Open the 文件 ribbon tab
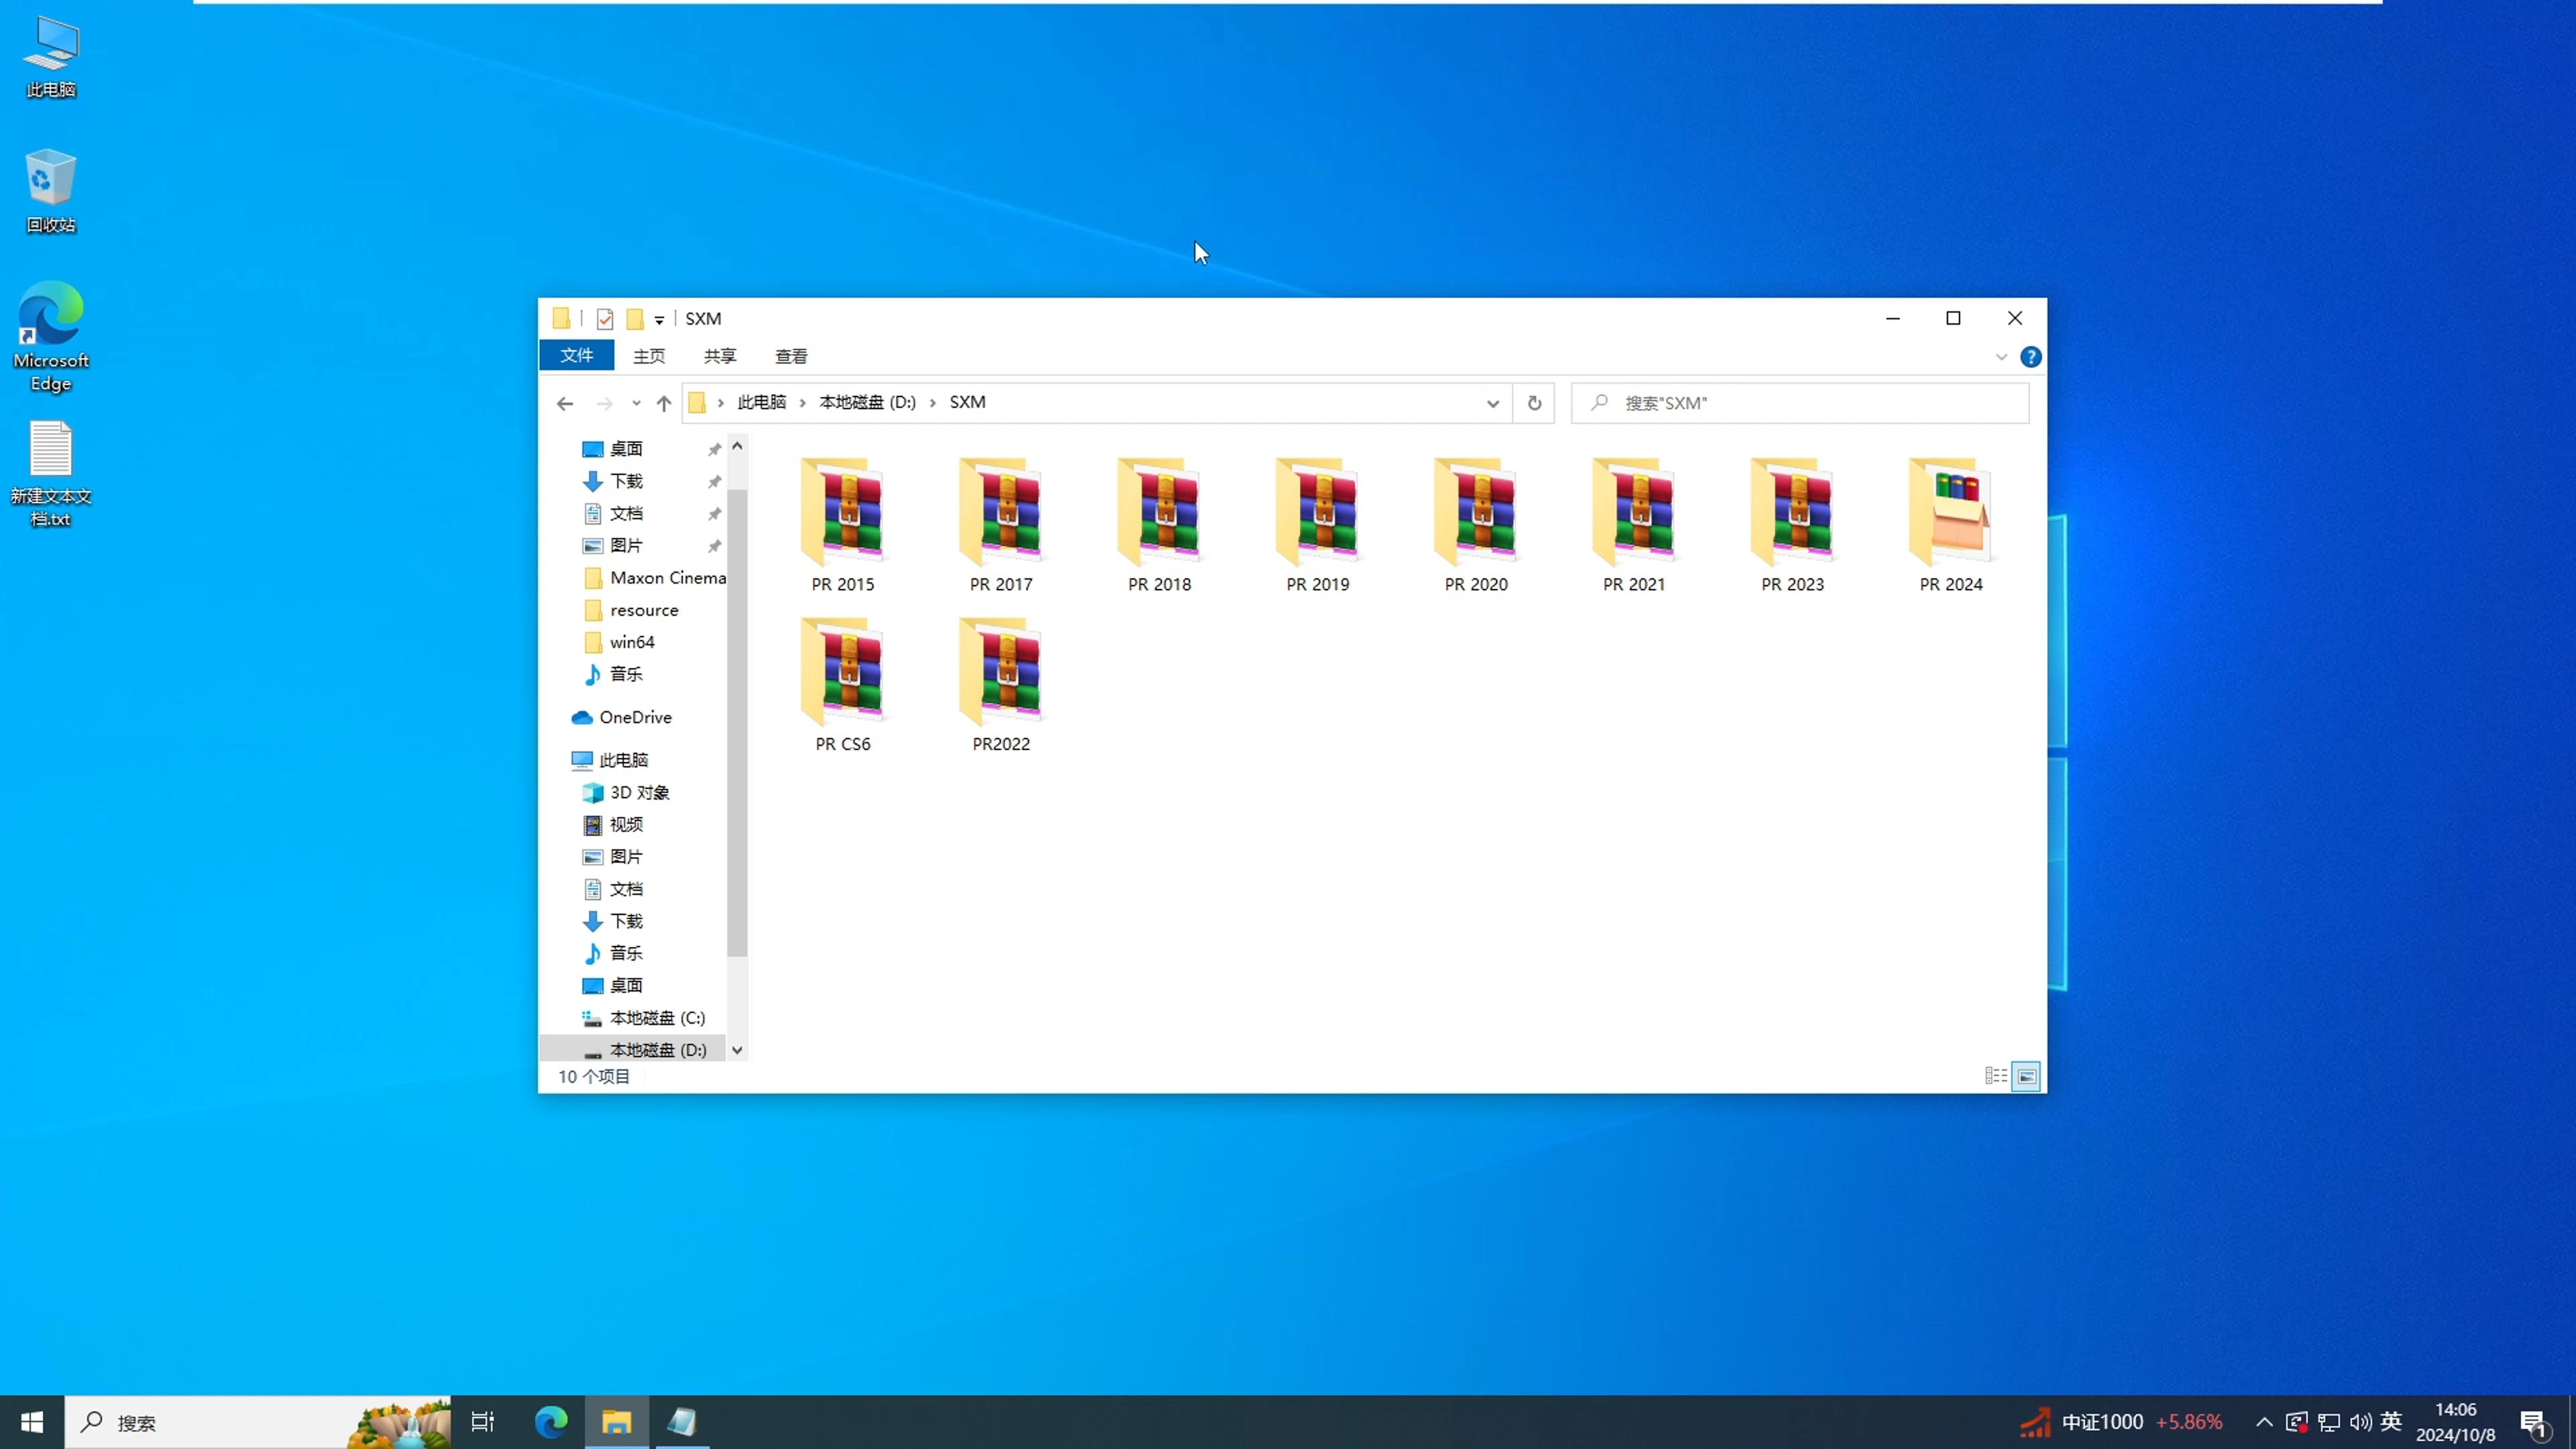The height and width of the screenshot is (1449, 2576). [576, 355]
